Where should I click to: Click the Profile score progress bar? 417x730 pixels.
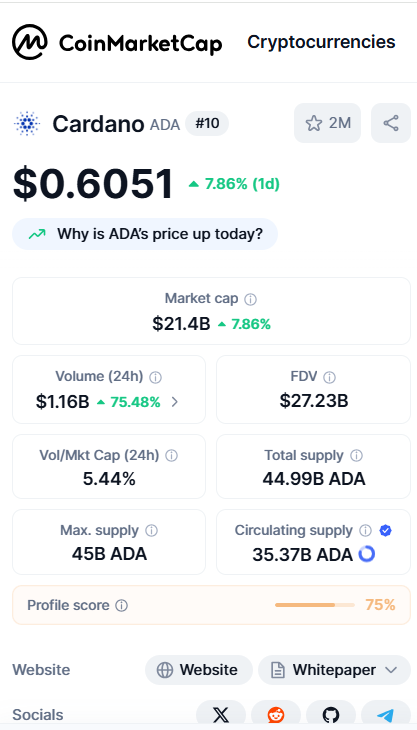coord(315,605)
